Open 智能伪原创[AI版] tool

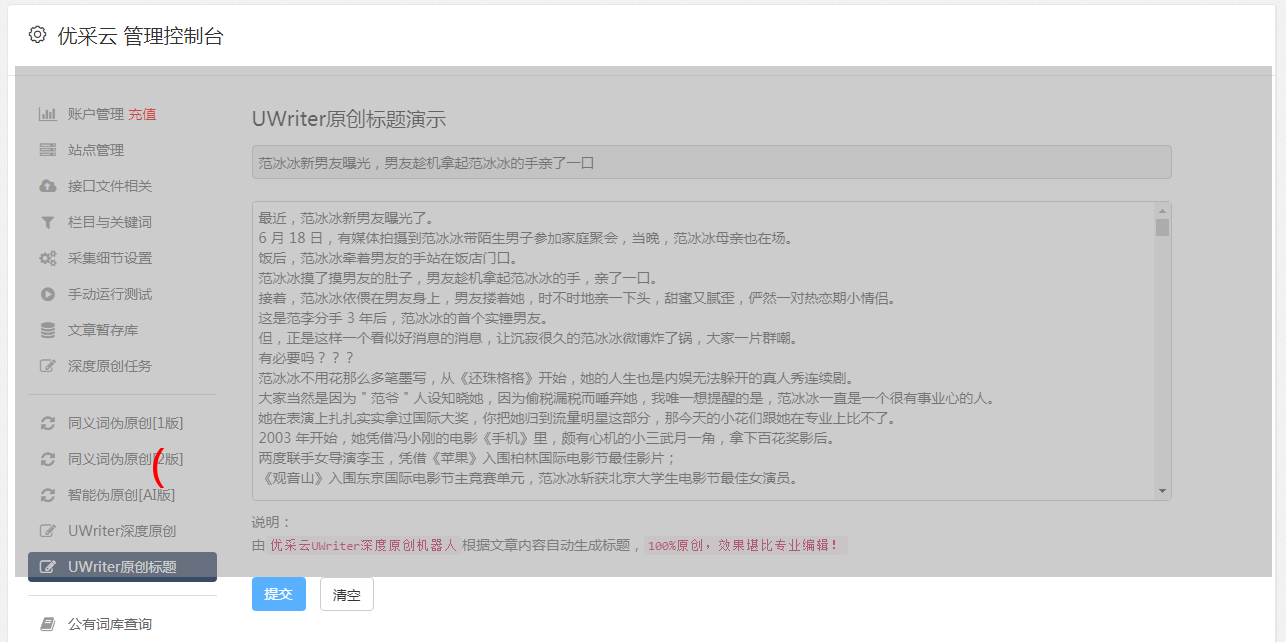[122, 495]
